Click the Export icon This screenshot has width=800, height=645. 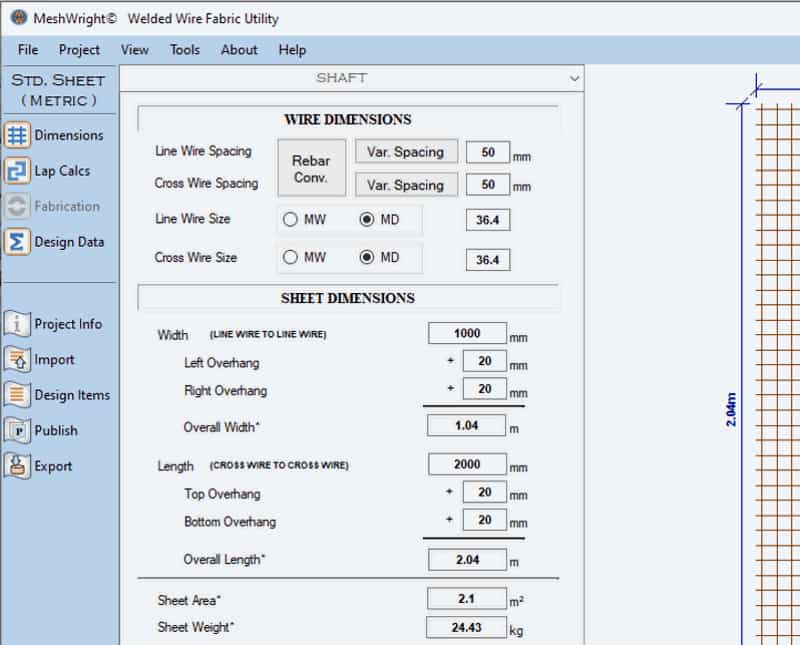tap(17, 466)
